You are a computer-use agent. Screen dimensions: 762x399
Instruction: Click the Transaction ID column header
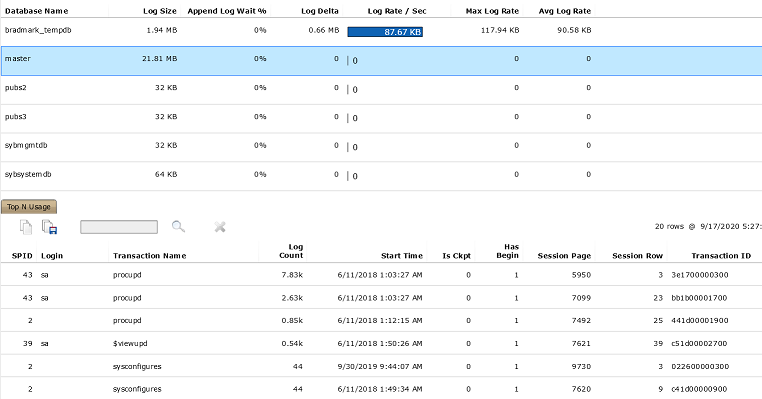tap(721, 256)
